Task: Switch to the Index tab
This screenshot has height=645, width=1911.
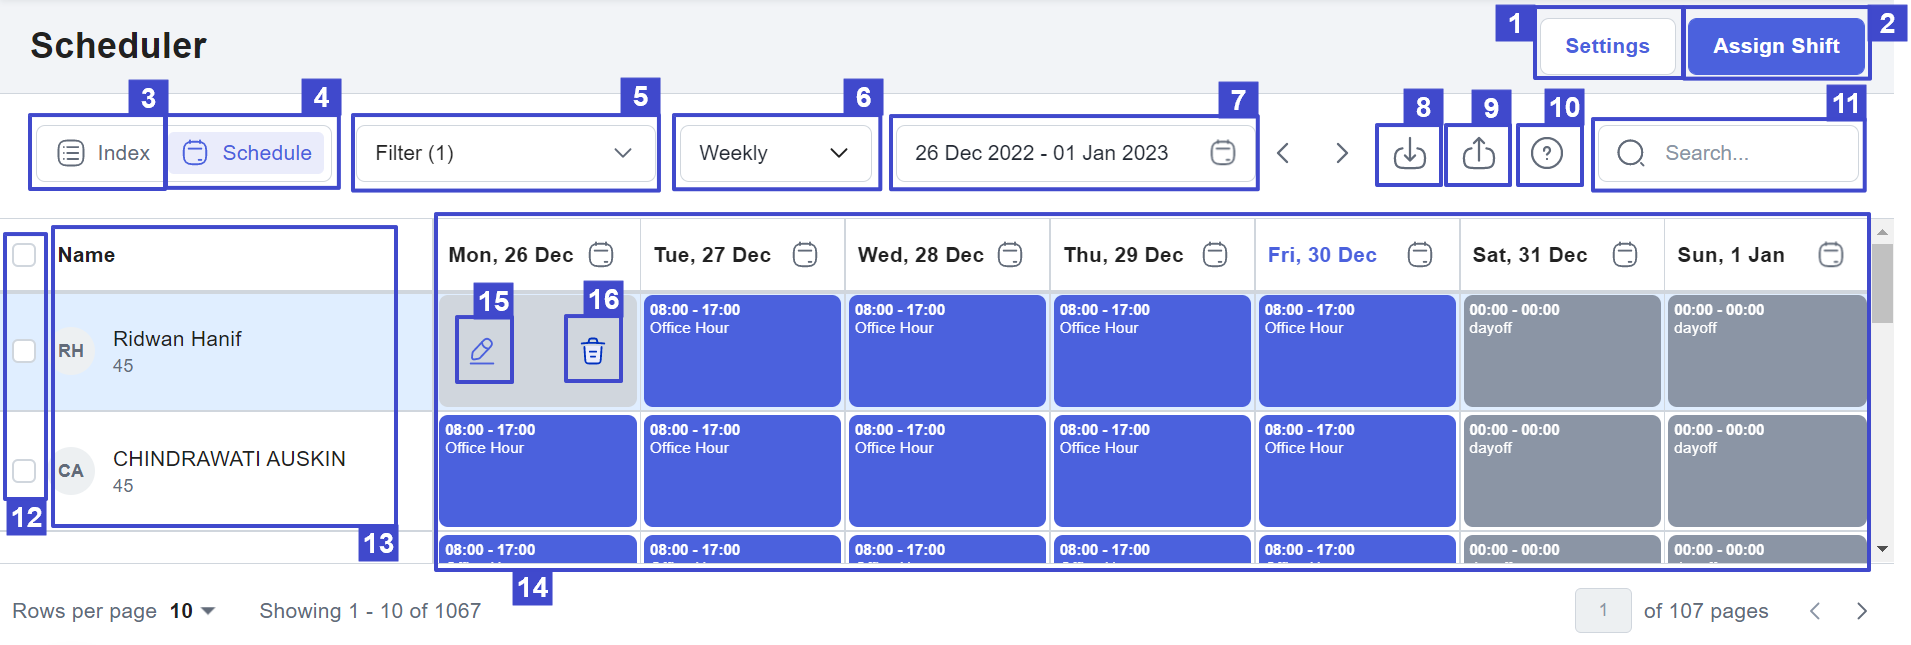Action: click(103, 153)
